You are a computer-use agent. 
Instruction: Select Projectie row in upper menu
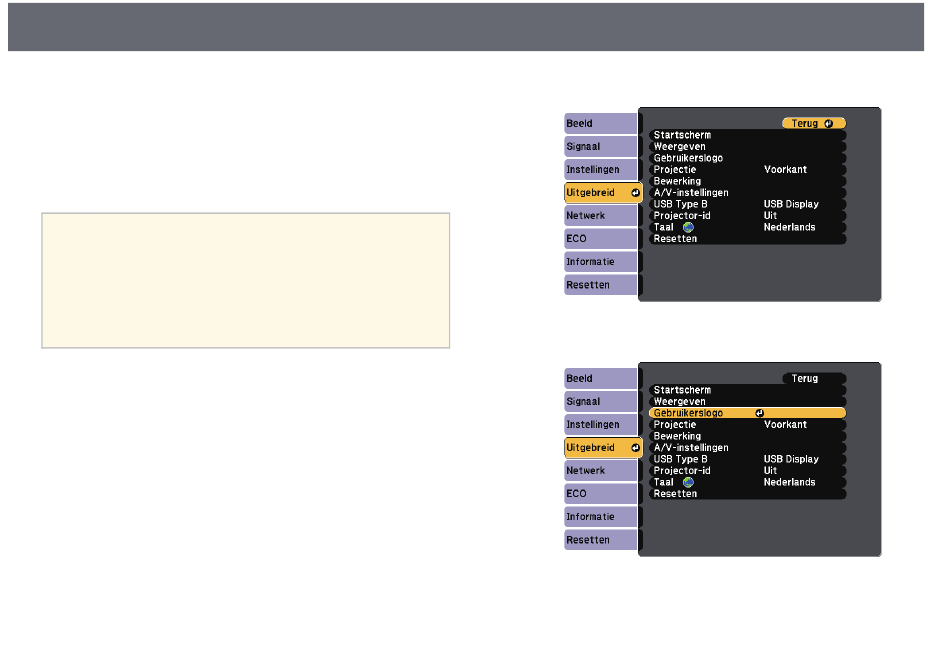point(747,170)
